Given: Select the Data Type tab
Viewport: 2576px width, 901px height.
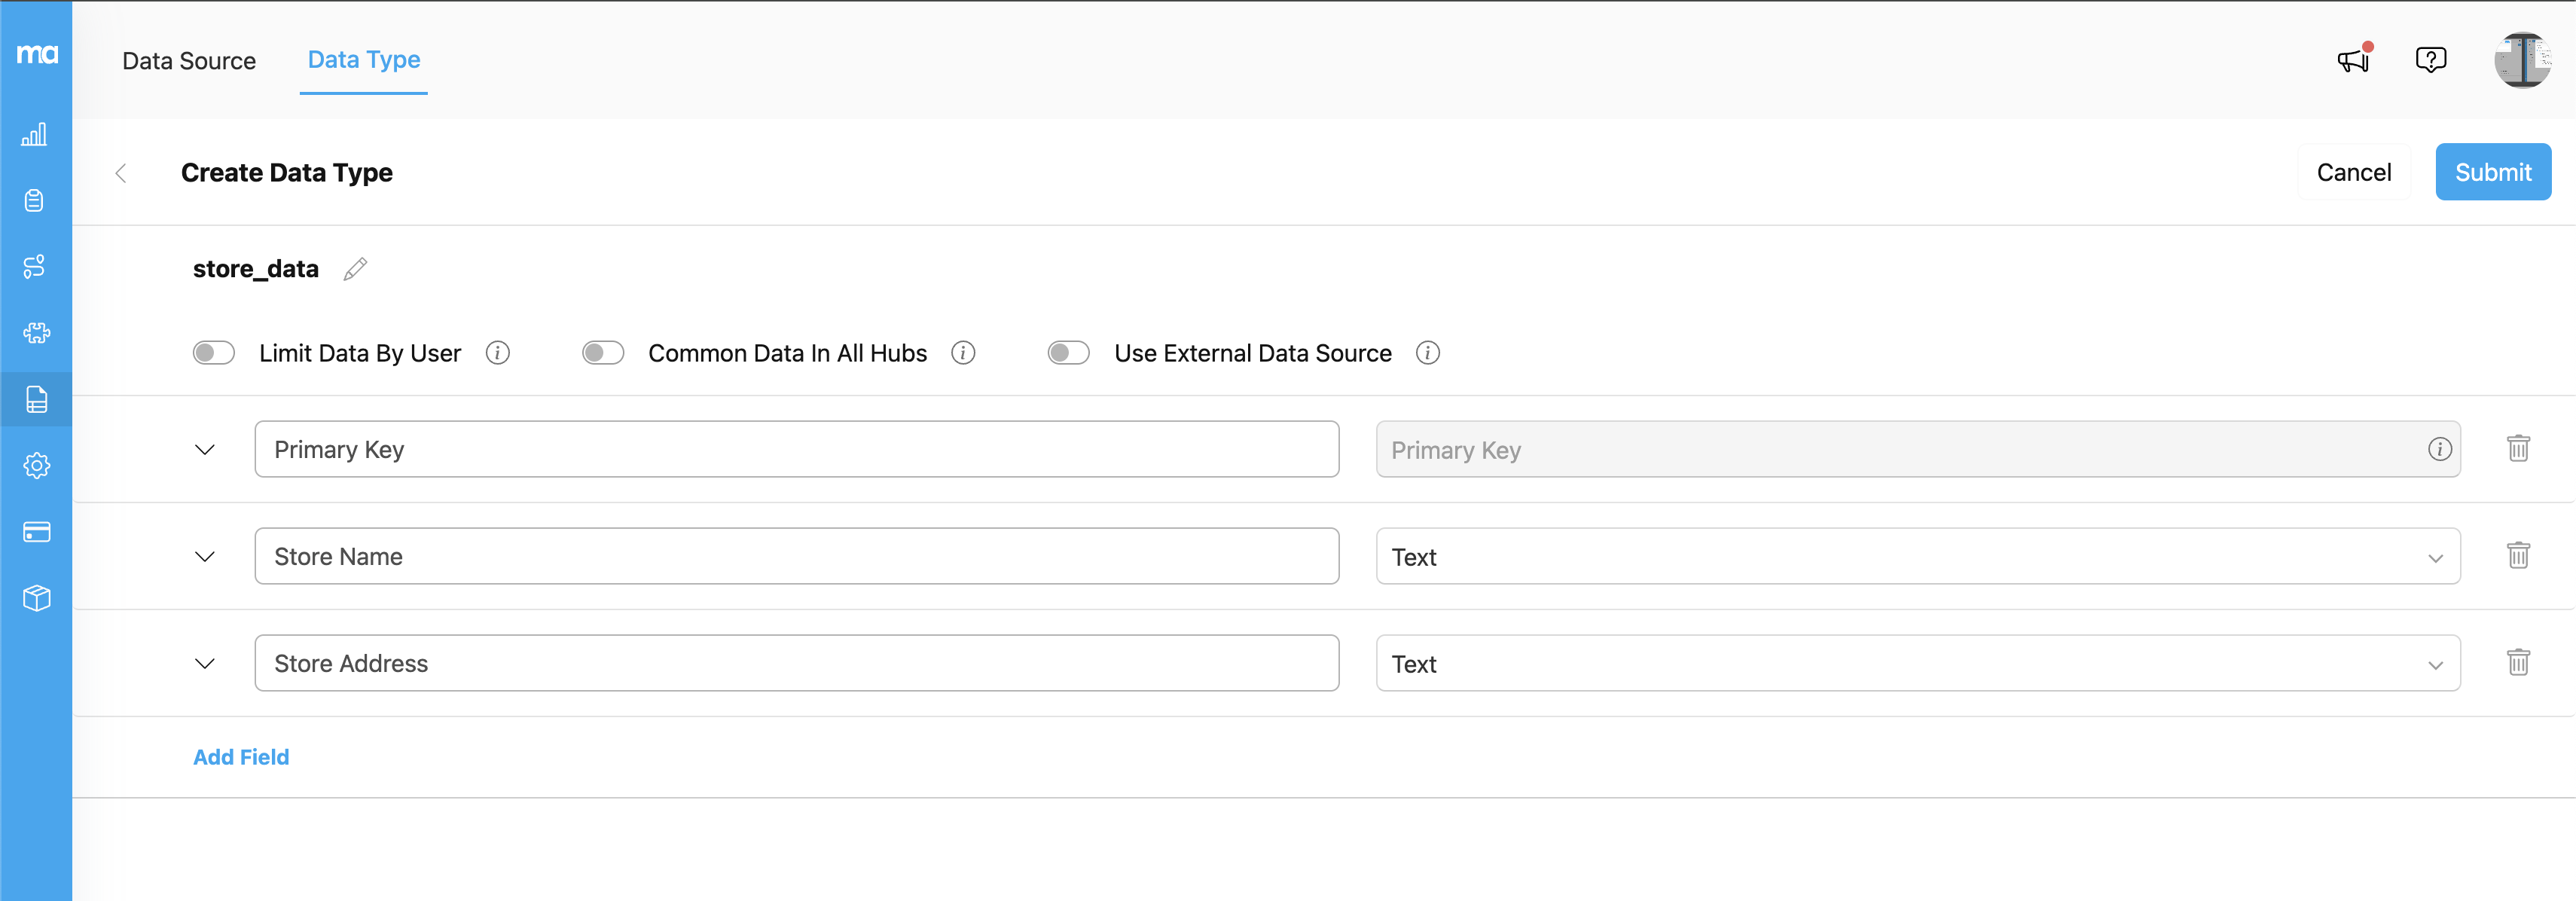Looking at the screenshot, I should click(x=363, y=60).
